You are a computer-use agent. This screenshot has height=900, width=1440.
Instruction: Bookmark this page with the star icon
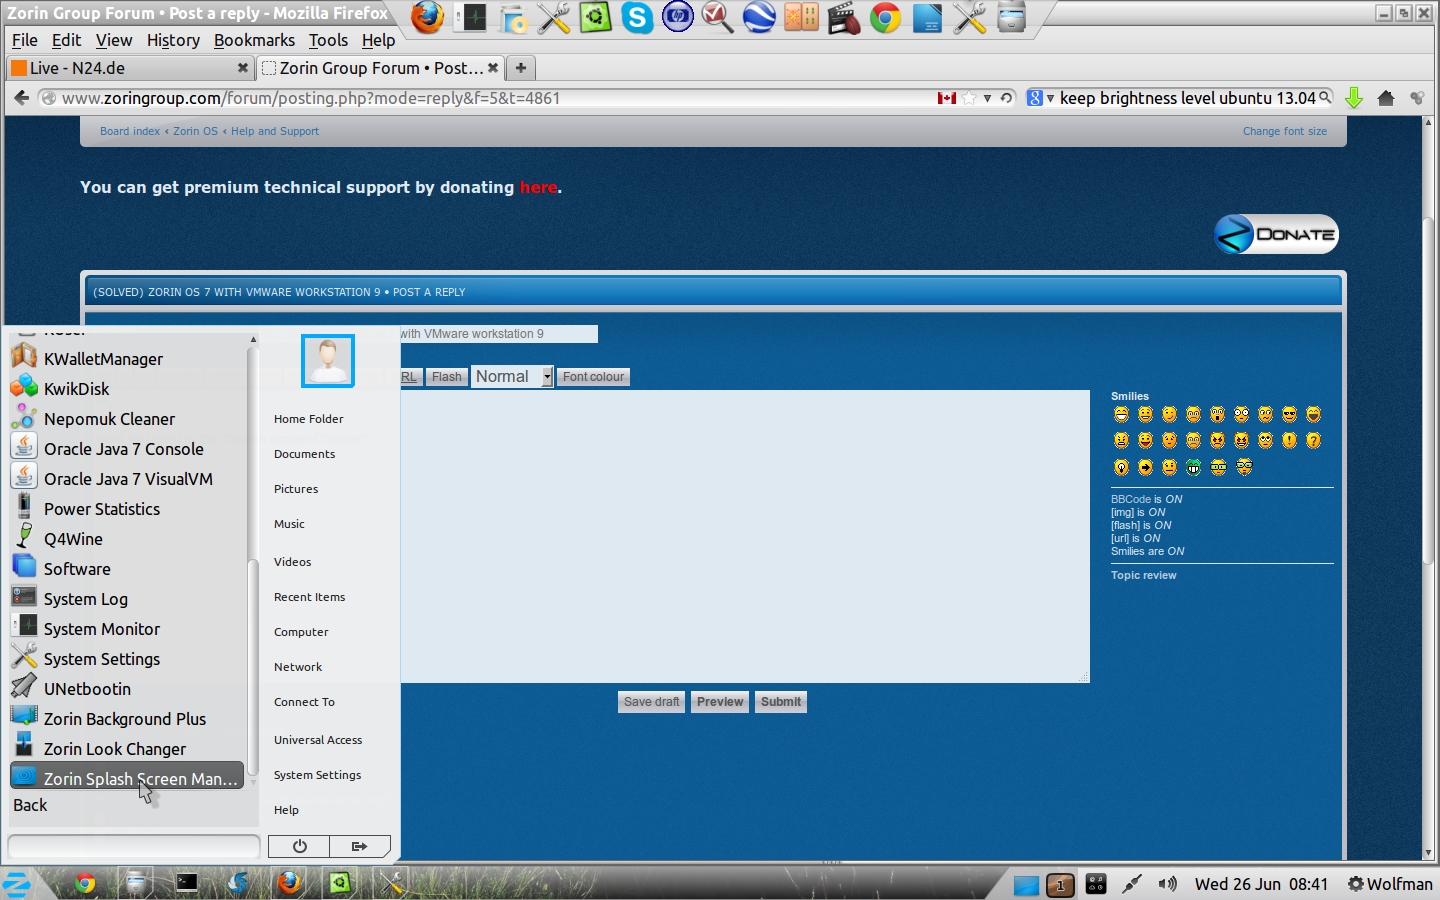pyautogui.click(x=968, y=98)
